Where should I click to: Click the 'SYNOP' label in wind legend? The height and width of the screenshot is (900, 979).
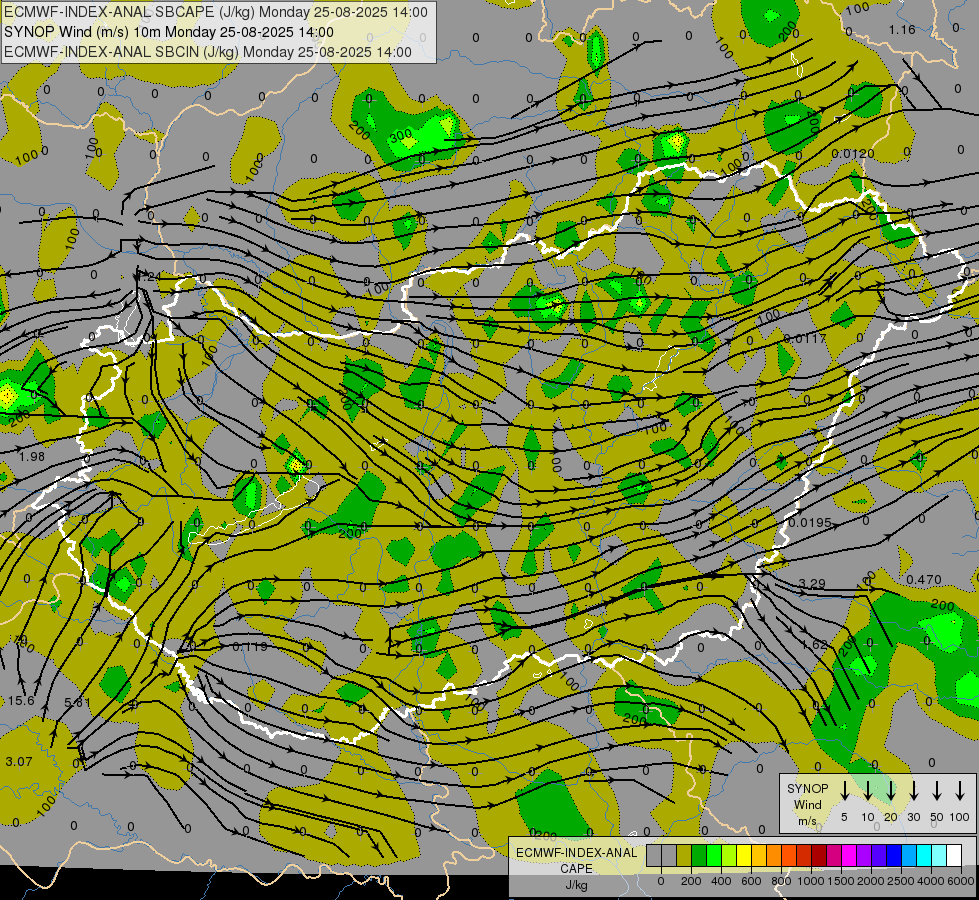pyautogui.click(x=807, y=789)
